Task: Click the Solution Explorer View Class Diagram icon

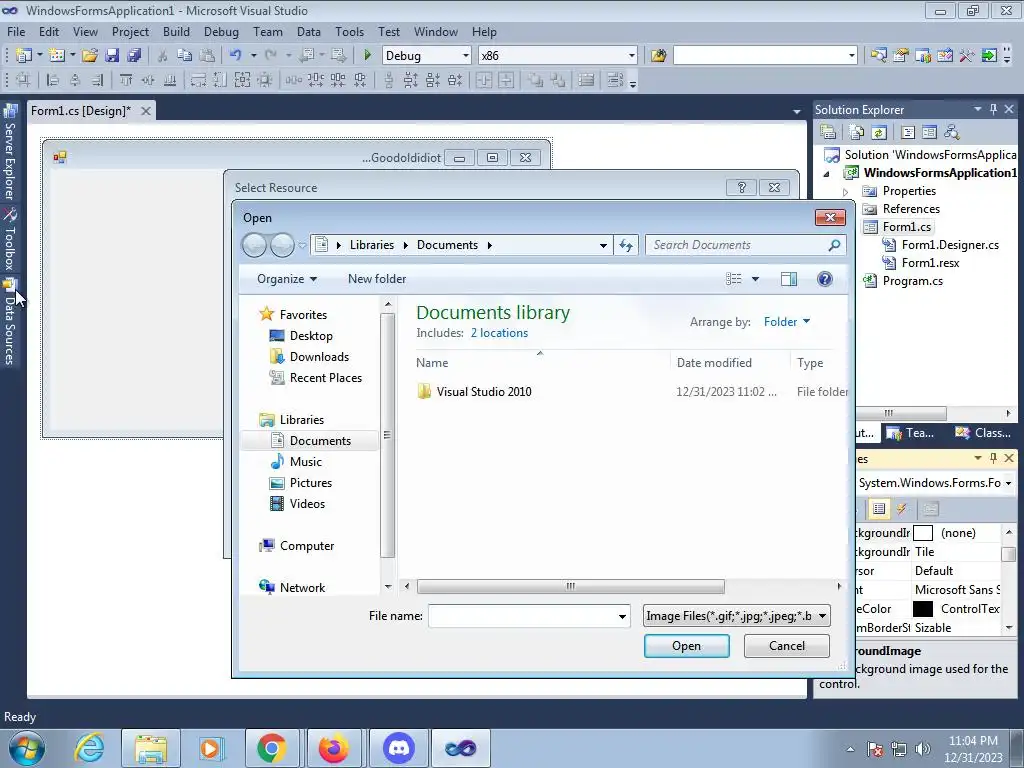Action: 952,133
